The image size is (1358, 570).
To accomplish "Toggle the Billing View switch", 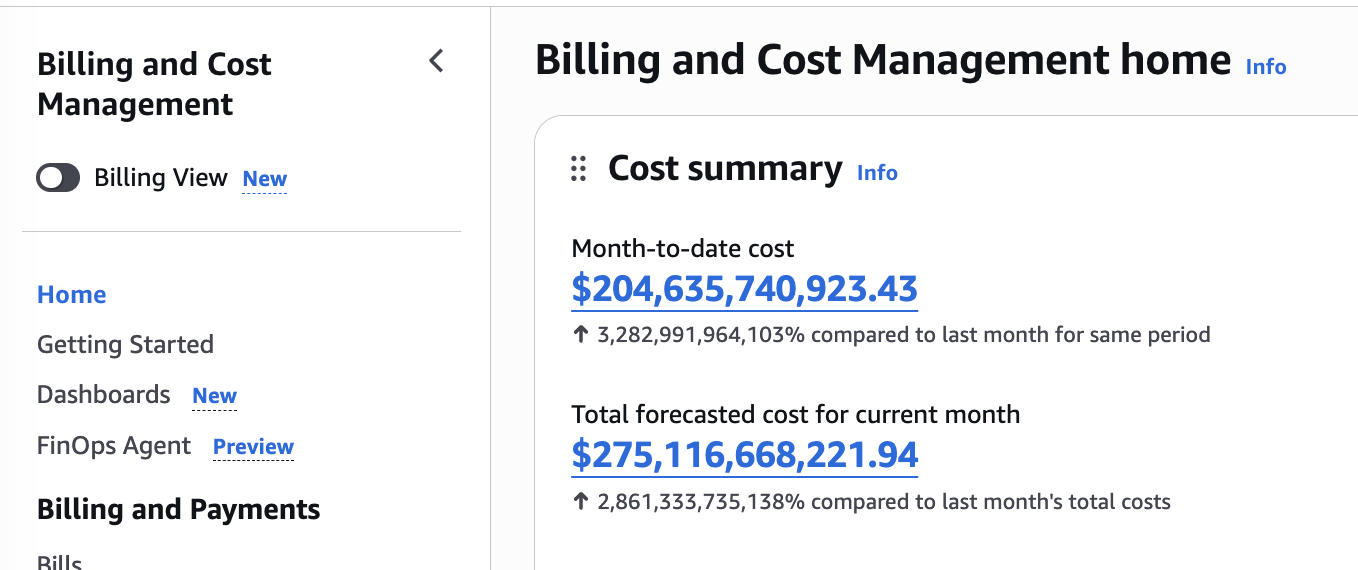I will pos(58,178).
